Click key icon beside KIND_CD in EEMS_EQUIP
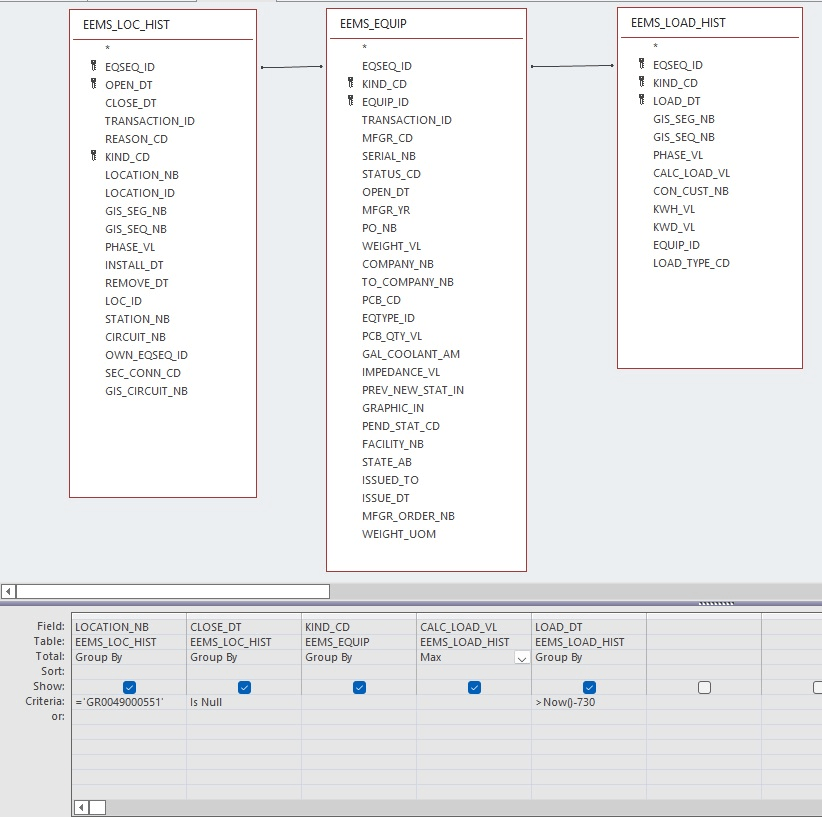Viewport: 822px width, 817px height. [x=351, y=82]
